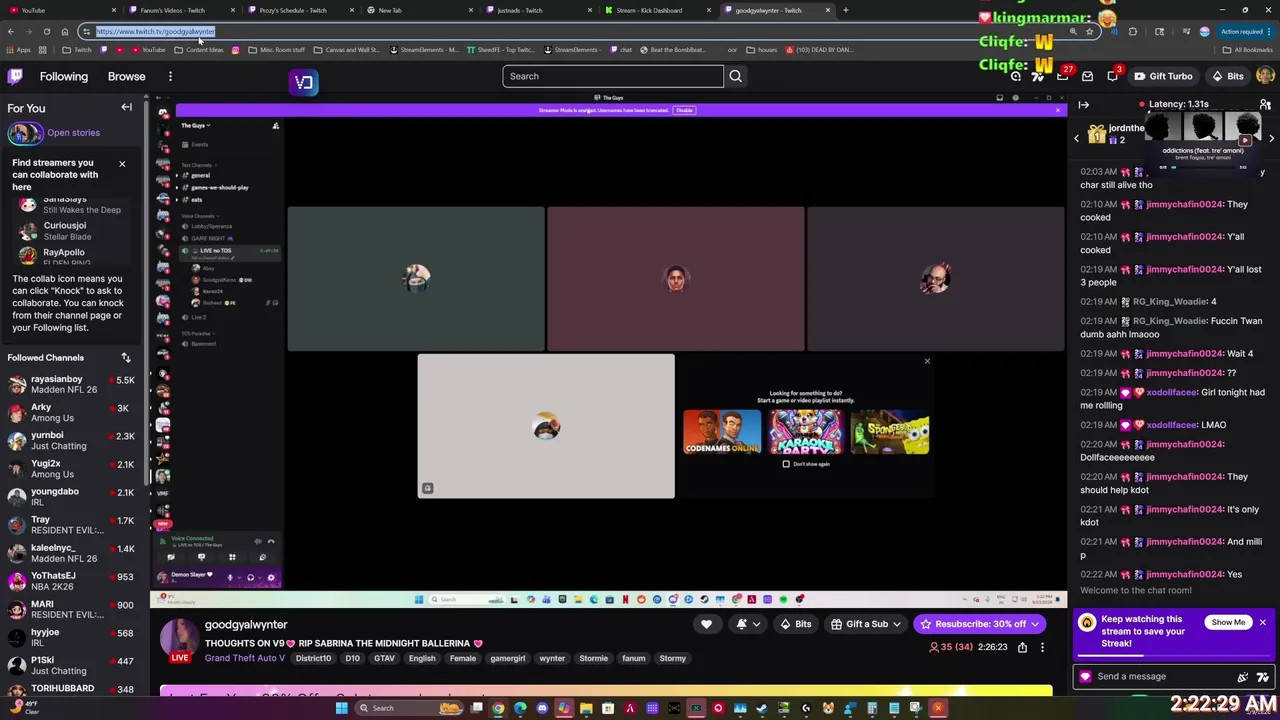Click the Gift Turbo button
This screenshot has width=1280, height=720.
click(x=1163, y=76)
